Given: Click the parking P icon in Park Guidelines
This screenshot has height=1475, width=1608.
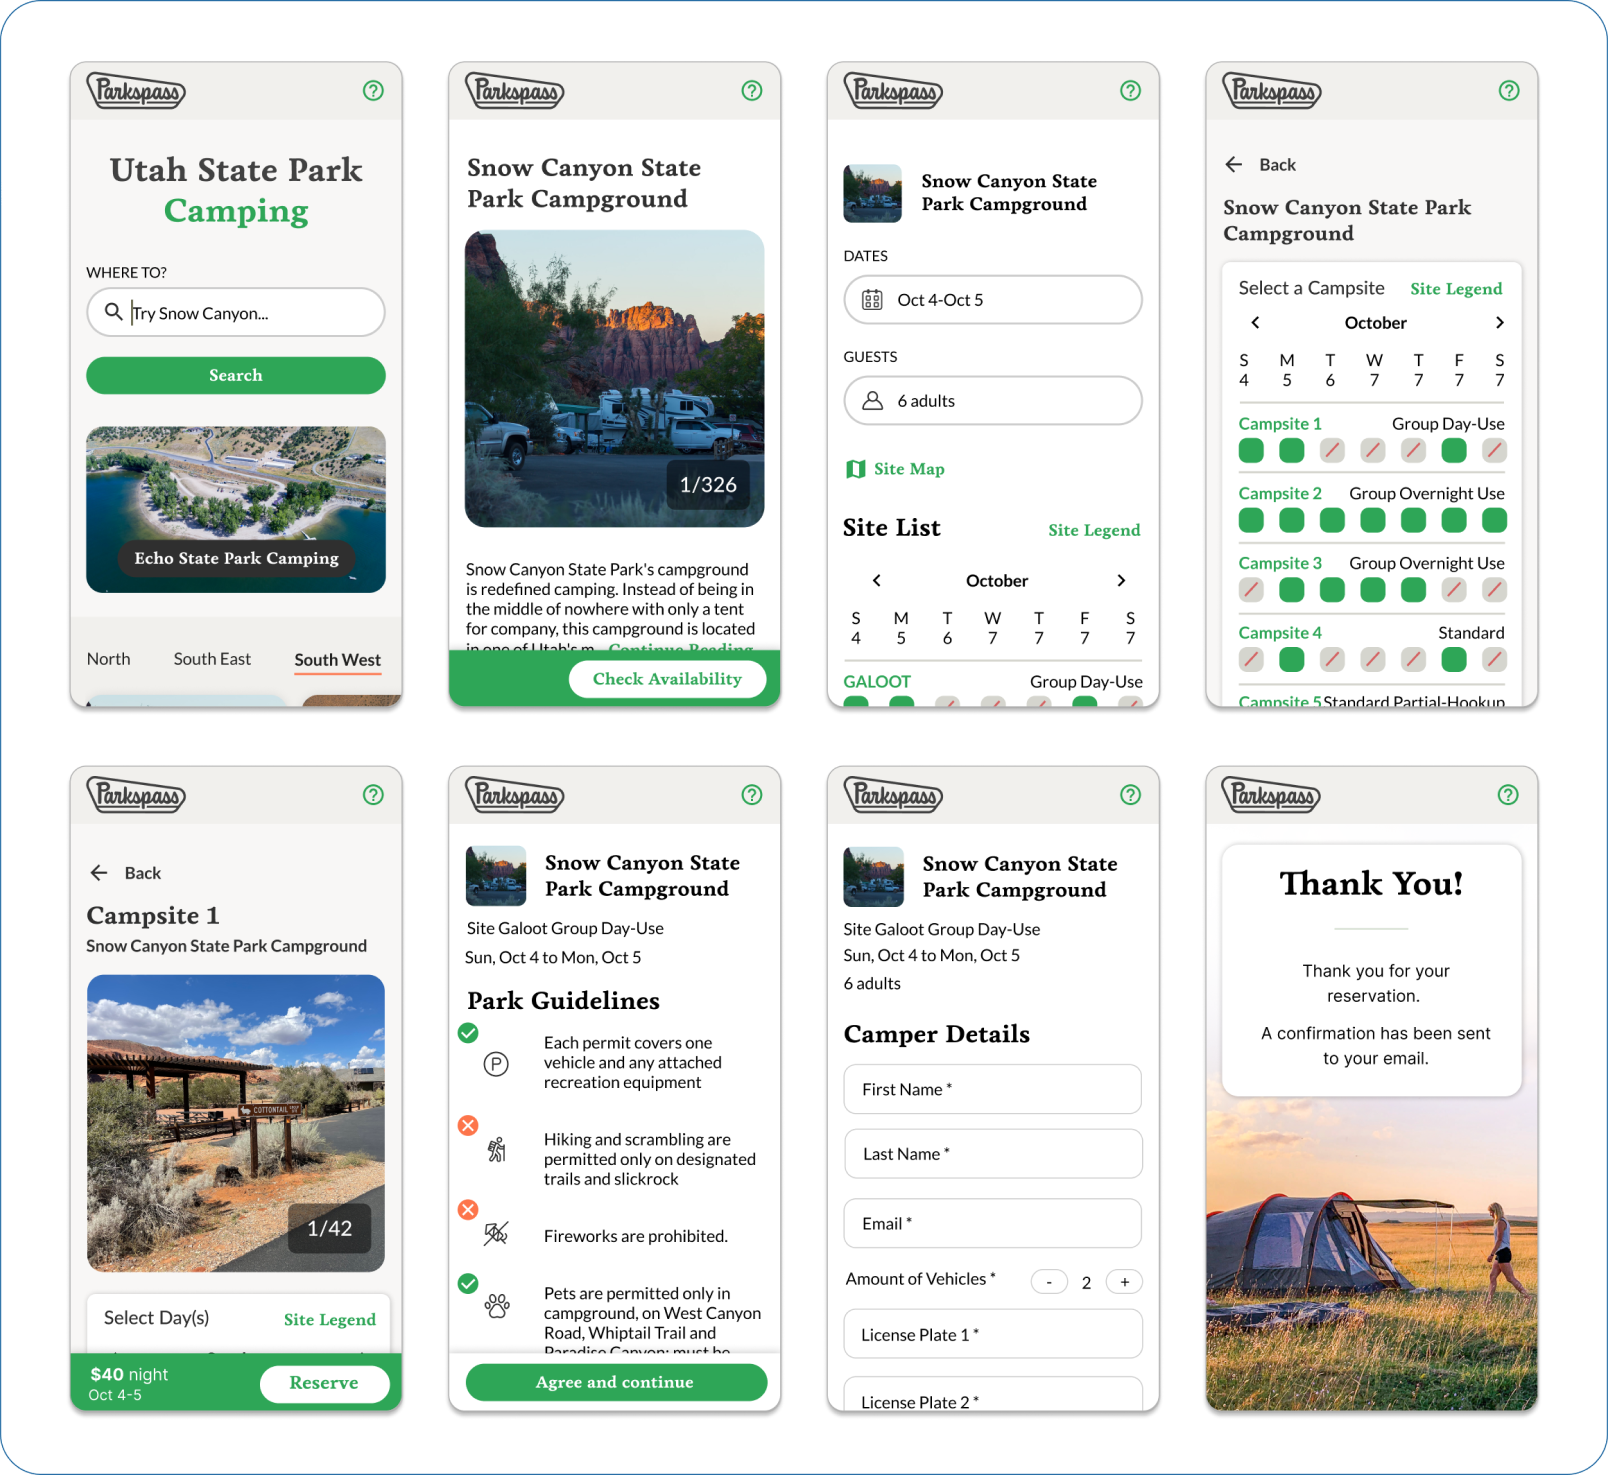Looking at the screenshot, I should [x=496, y=1064].
